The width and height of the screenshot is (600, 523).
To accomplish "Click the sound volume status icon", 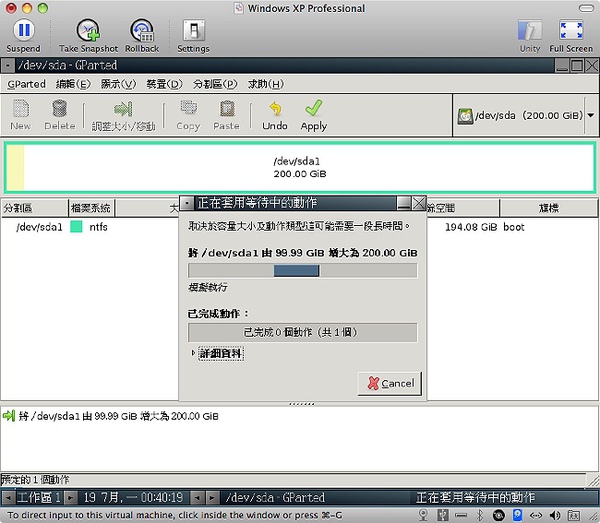I will coord(555,515).
